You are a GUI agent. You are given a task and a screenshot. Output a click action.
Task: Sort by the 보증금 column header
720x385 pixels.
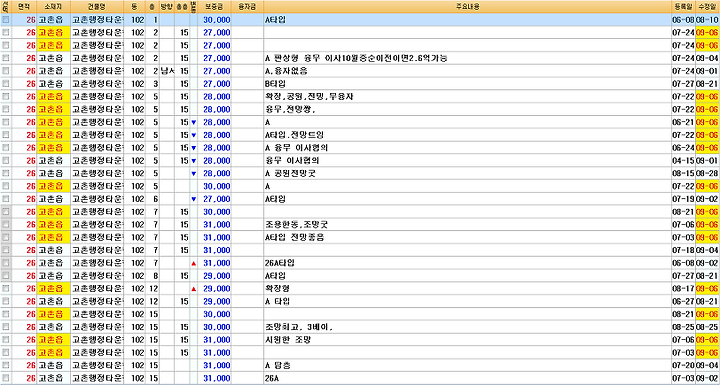[214, 6]
